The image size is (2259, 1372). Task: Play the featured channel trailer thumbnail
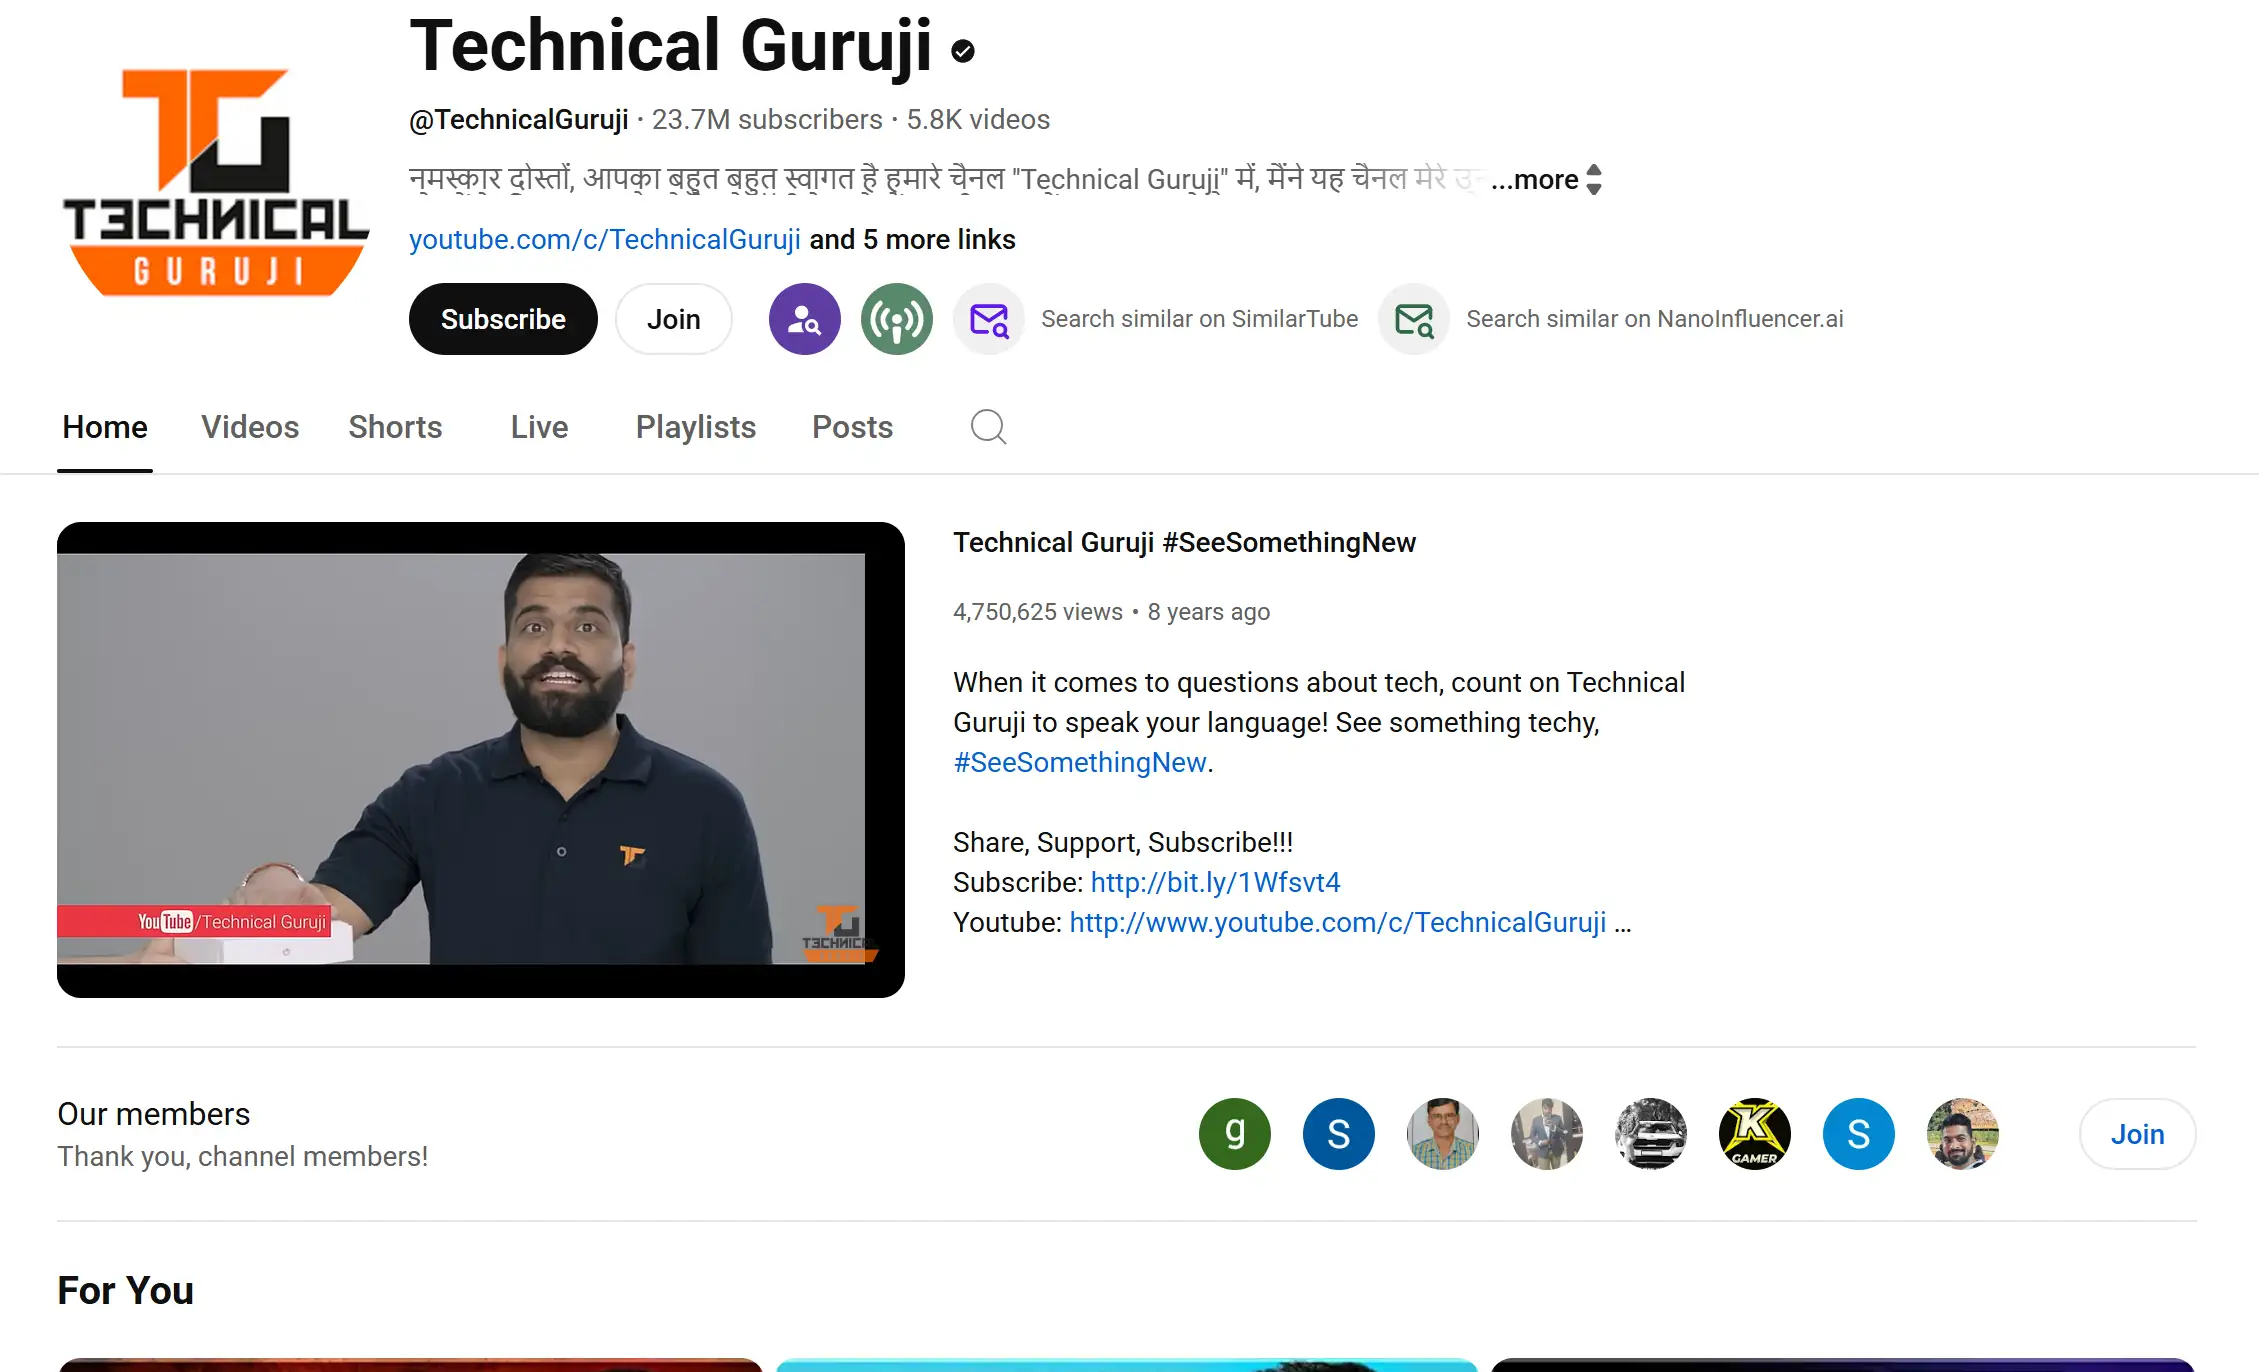click(x=481, y=760)
